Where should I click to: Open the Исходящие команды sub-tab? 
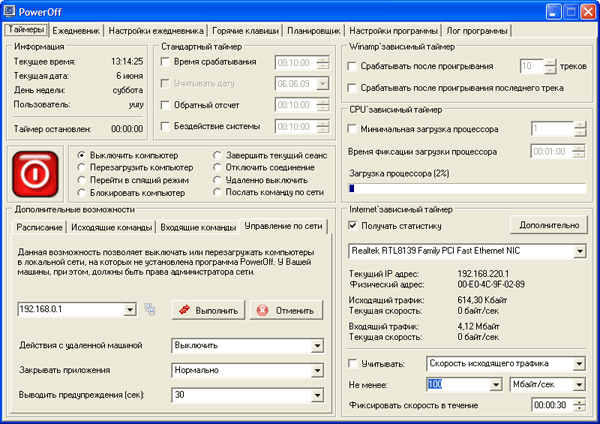pos(111,227)
